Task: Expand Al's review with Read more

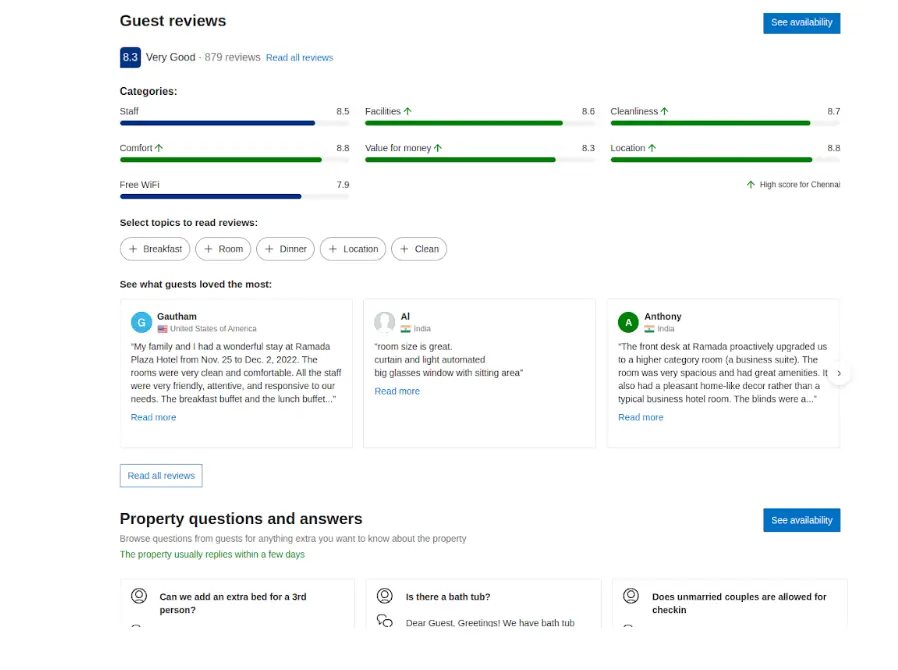Action: click(x=397, y=391)
